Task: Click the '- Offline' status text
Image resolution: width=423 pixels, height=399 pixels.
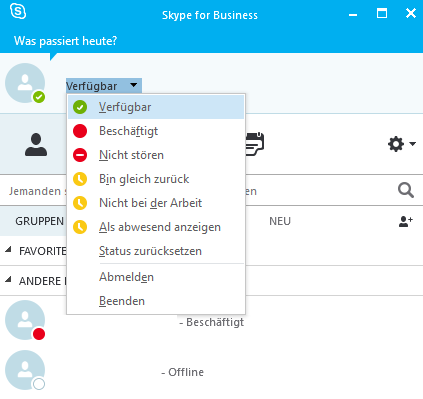Action: 182,372
